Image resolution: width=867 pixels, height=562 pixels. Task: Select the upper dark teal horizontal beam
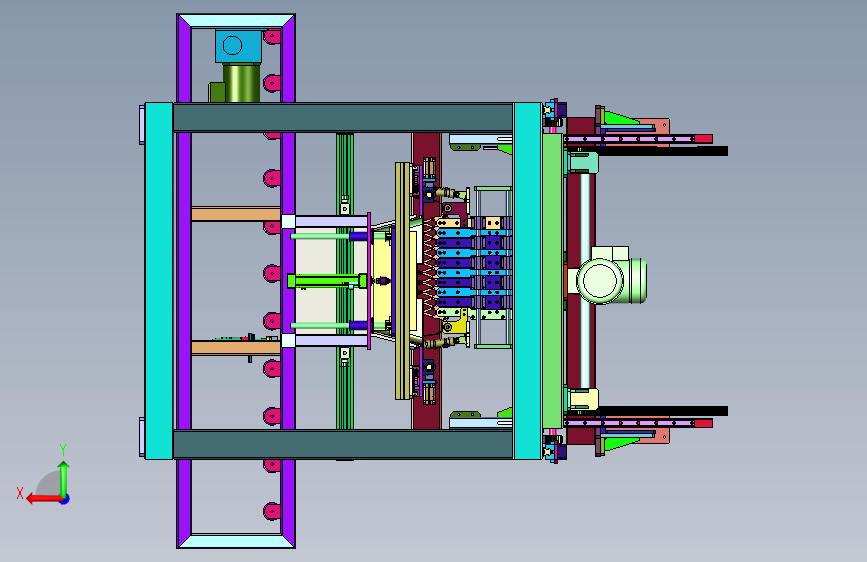coord(343,117)
